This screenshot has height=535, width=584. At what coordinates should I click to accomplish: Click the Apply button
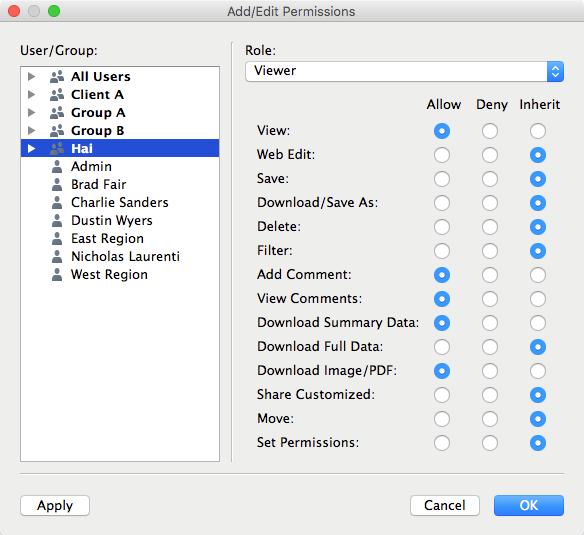coord(55,506)
